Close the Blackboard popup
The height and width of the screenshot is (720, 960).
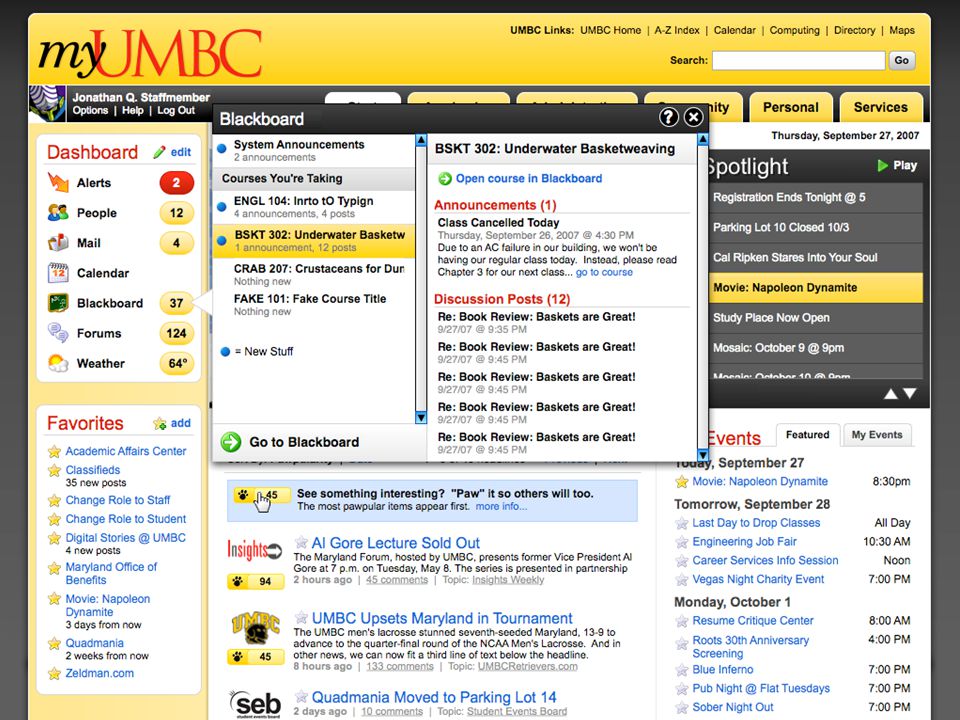pyautogui.click(x=693, y=118)
